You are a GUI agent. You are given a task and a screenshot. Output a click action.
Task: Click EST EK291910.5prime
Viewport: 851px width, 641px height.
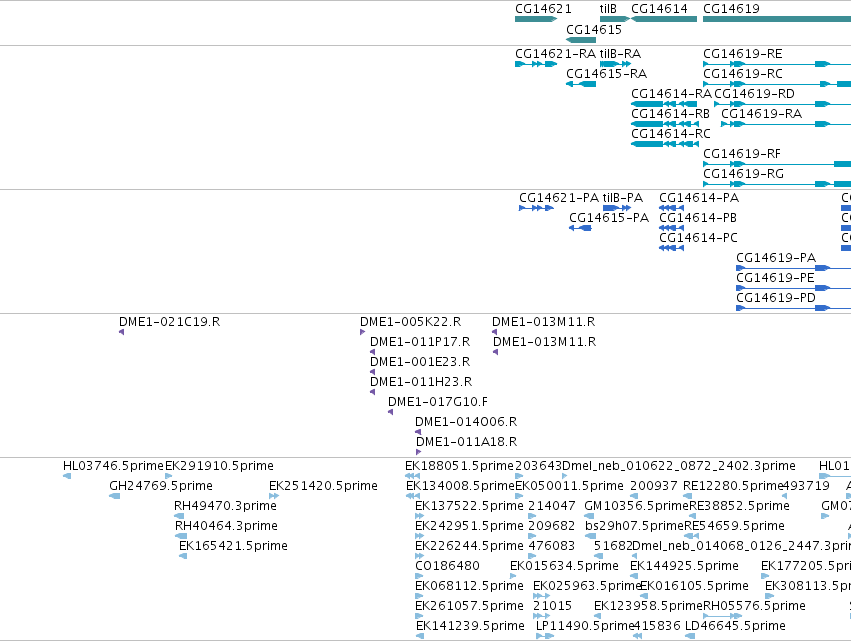tap(168, 477)
